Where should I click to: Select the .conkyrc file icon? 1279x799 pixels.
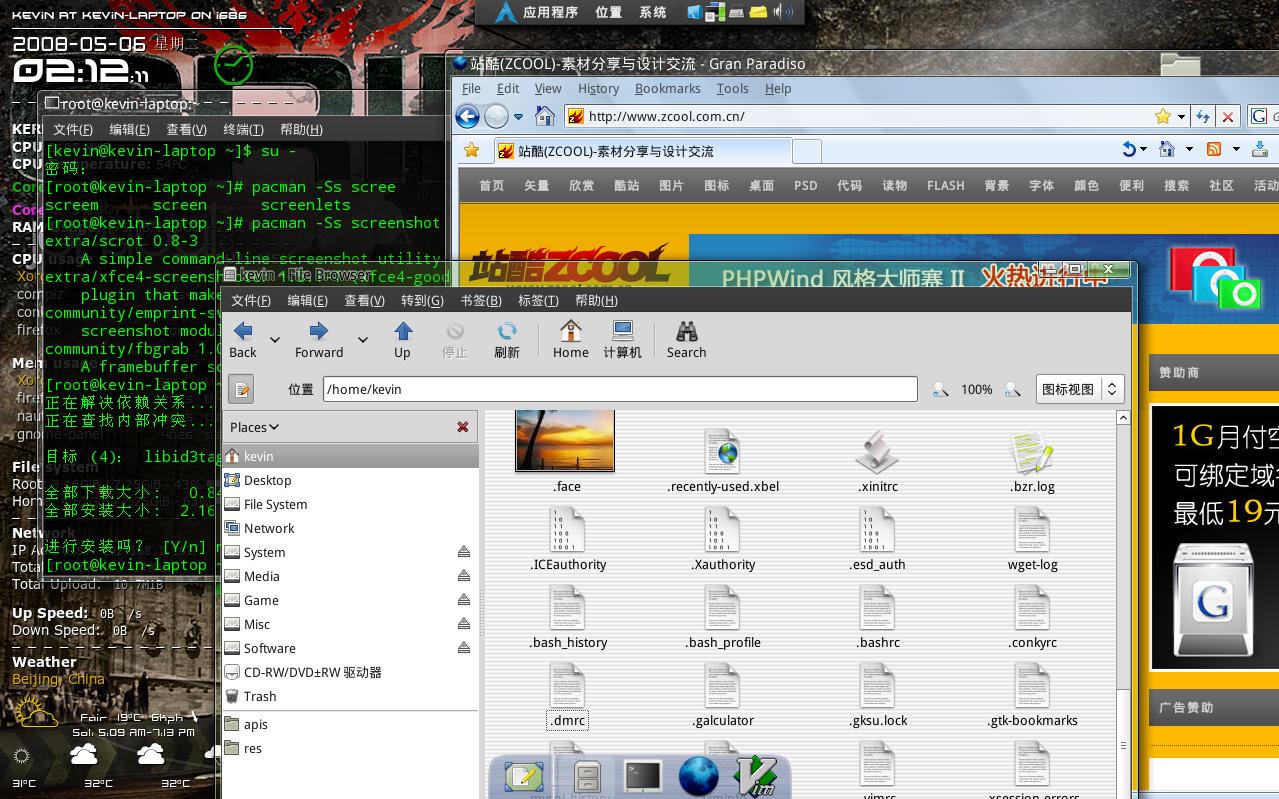pos(1032,608)
